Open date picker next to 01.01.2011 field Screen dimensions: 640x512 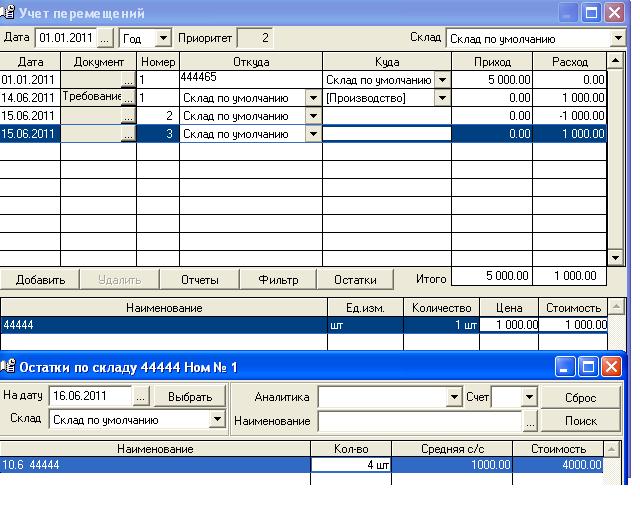[x=106, y=38]
